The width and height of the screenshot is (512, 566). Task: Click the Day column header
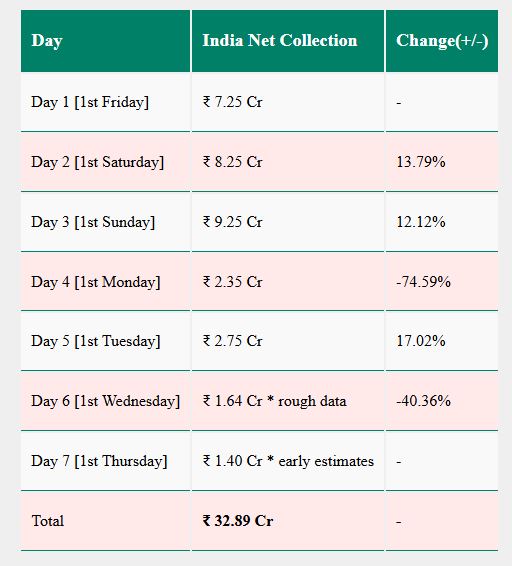point(105,41)
